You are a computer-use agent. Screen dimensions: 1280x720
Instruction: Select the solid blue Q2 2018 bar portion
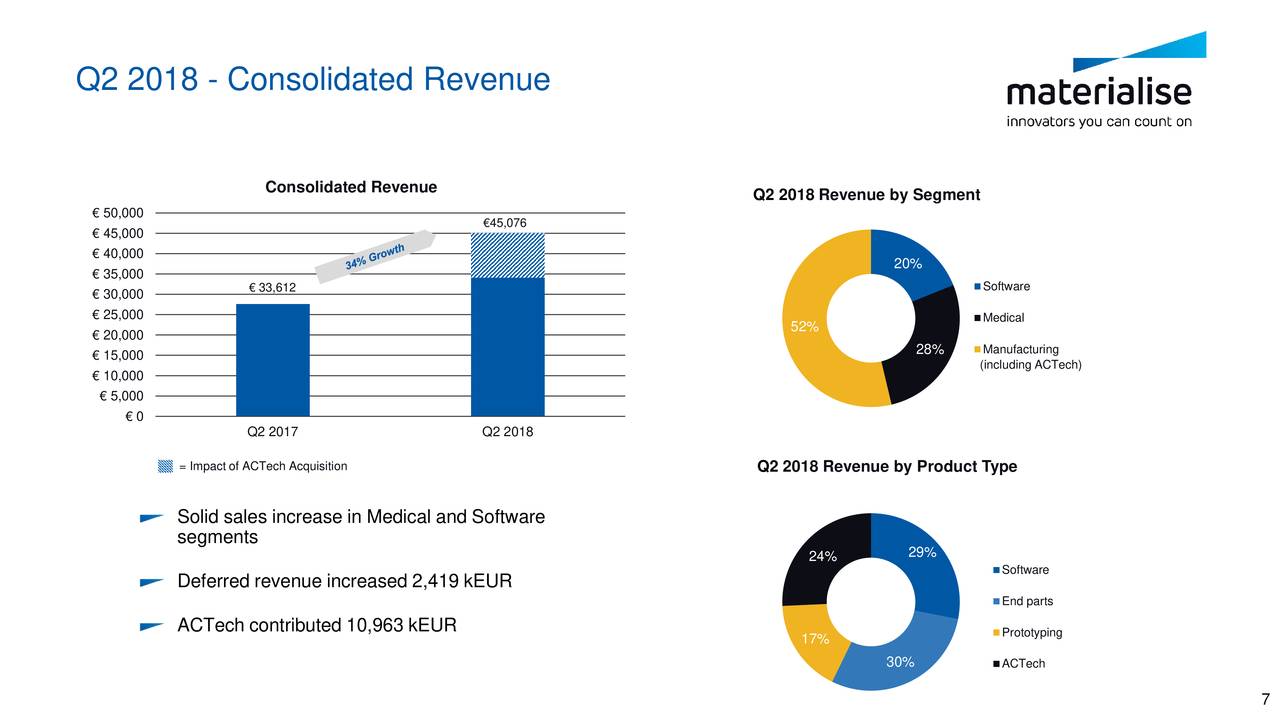[x=508, y=347]
